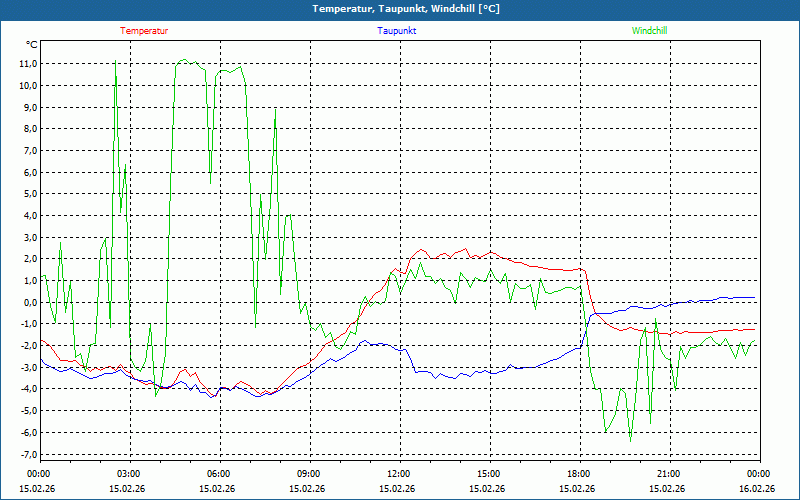
Task: Click the 09:00 time axis label
Action: pyautogui.click(x=308, y=474)
